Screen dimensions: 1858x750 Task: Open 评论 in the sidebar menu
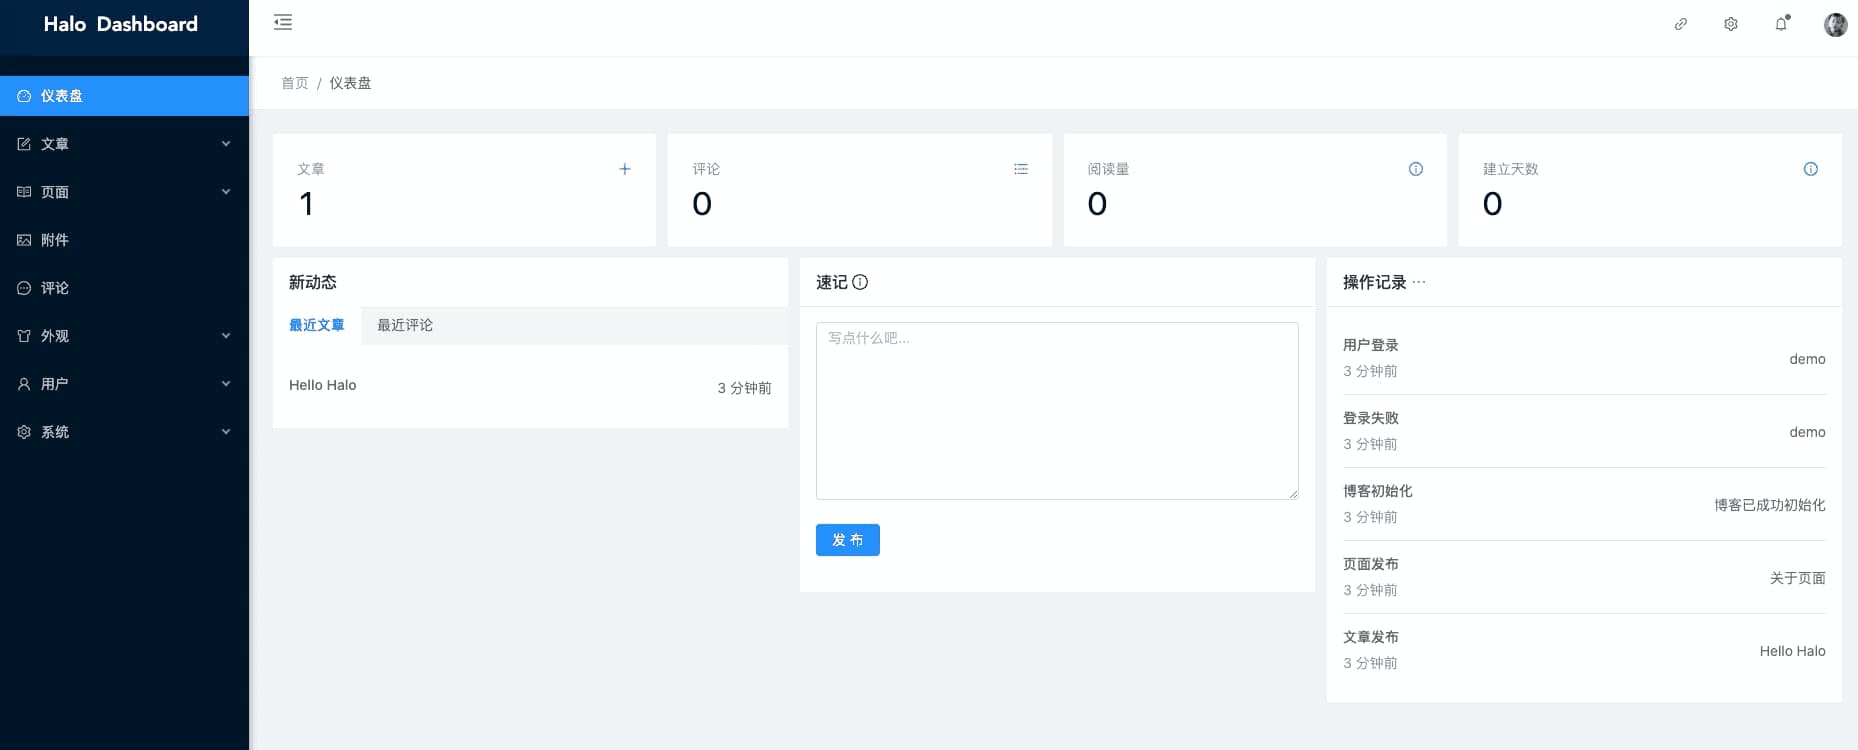124,288
